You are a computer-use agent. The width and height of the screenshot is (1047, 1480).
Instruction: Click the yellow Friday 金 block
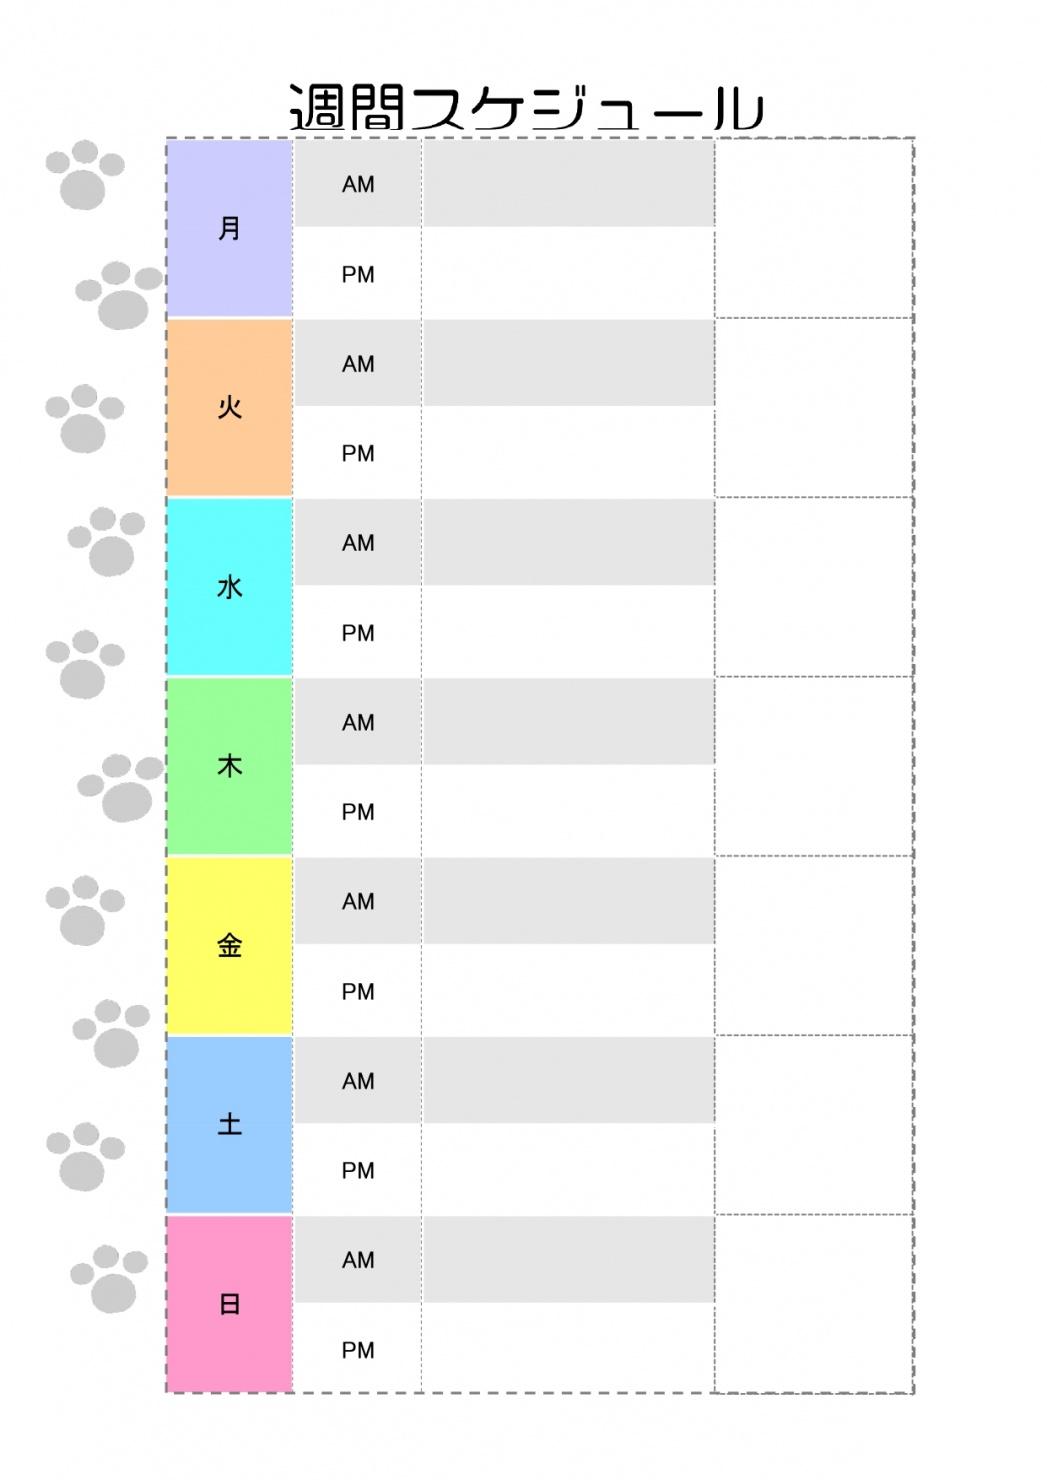[229, 945]
